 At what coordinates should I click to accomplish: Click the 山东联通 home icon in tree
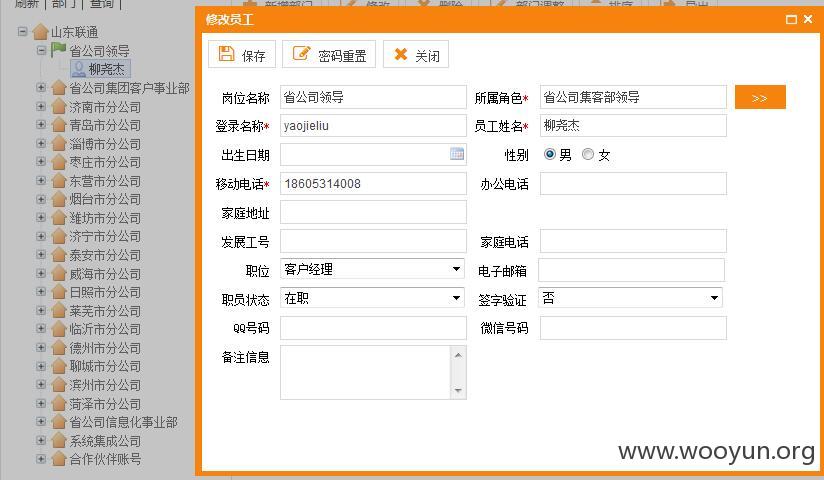(x=40, y=32)
